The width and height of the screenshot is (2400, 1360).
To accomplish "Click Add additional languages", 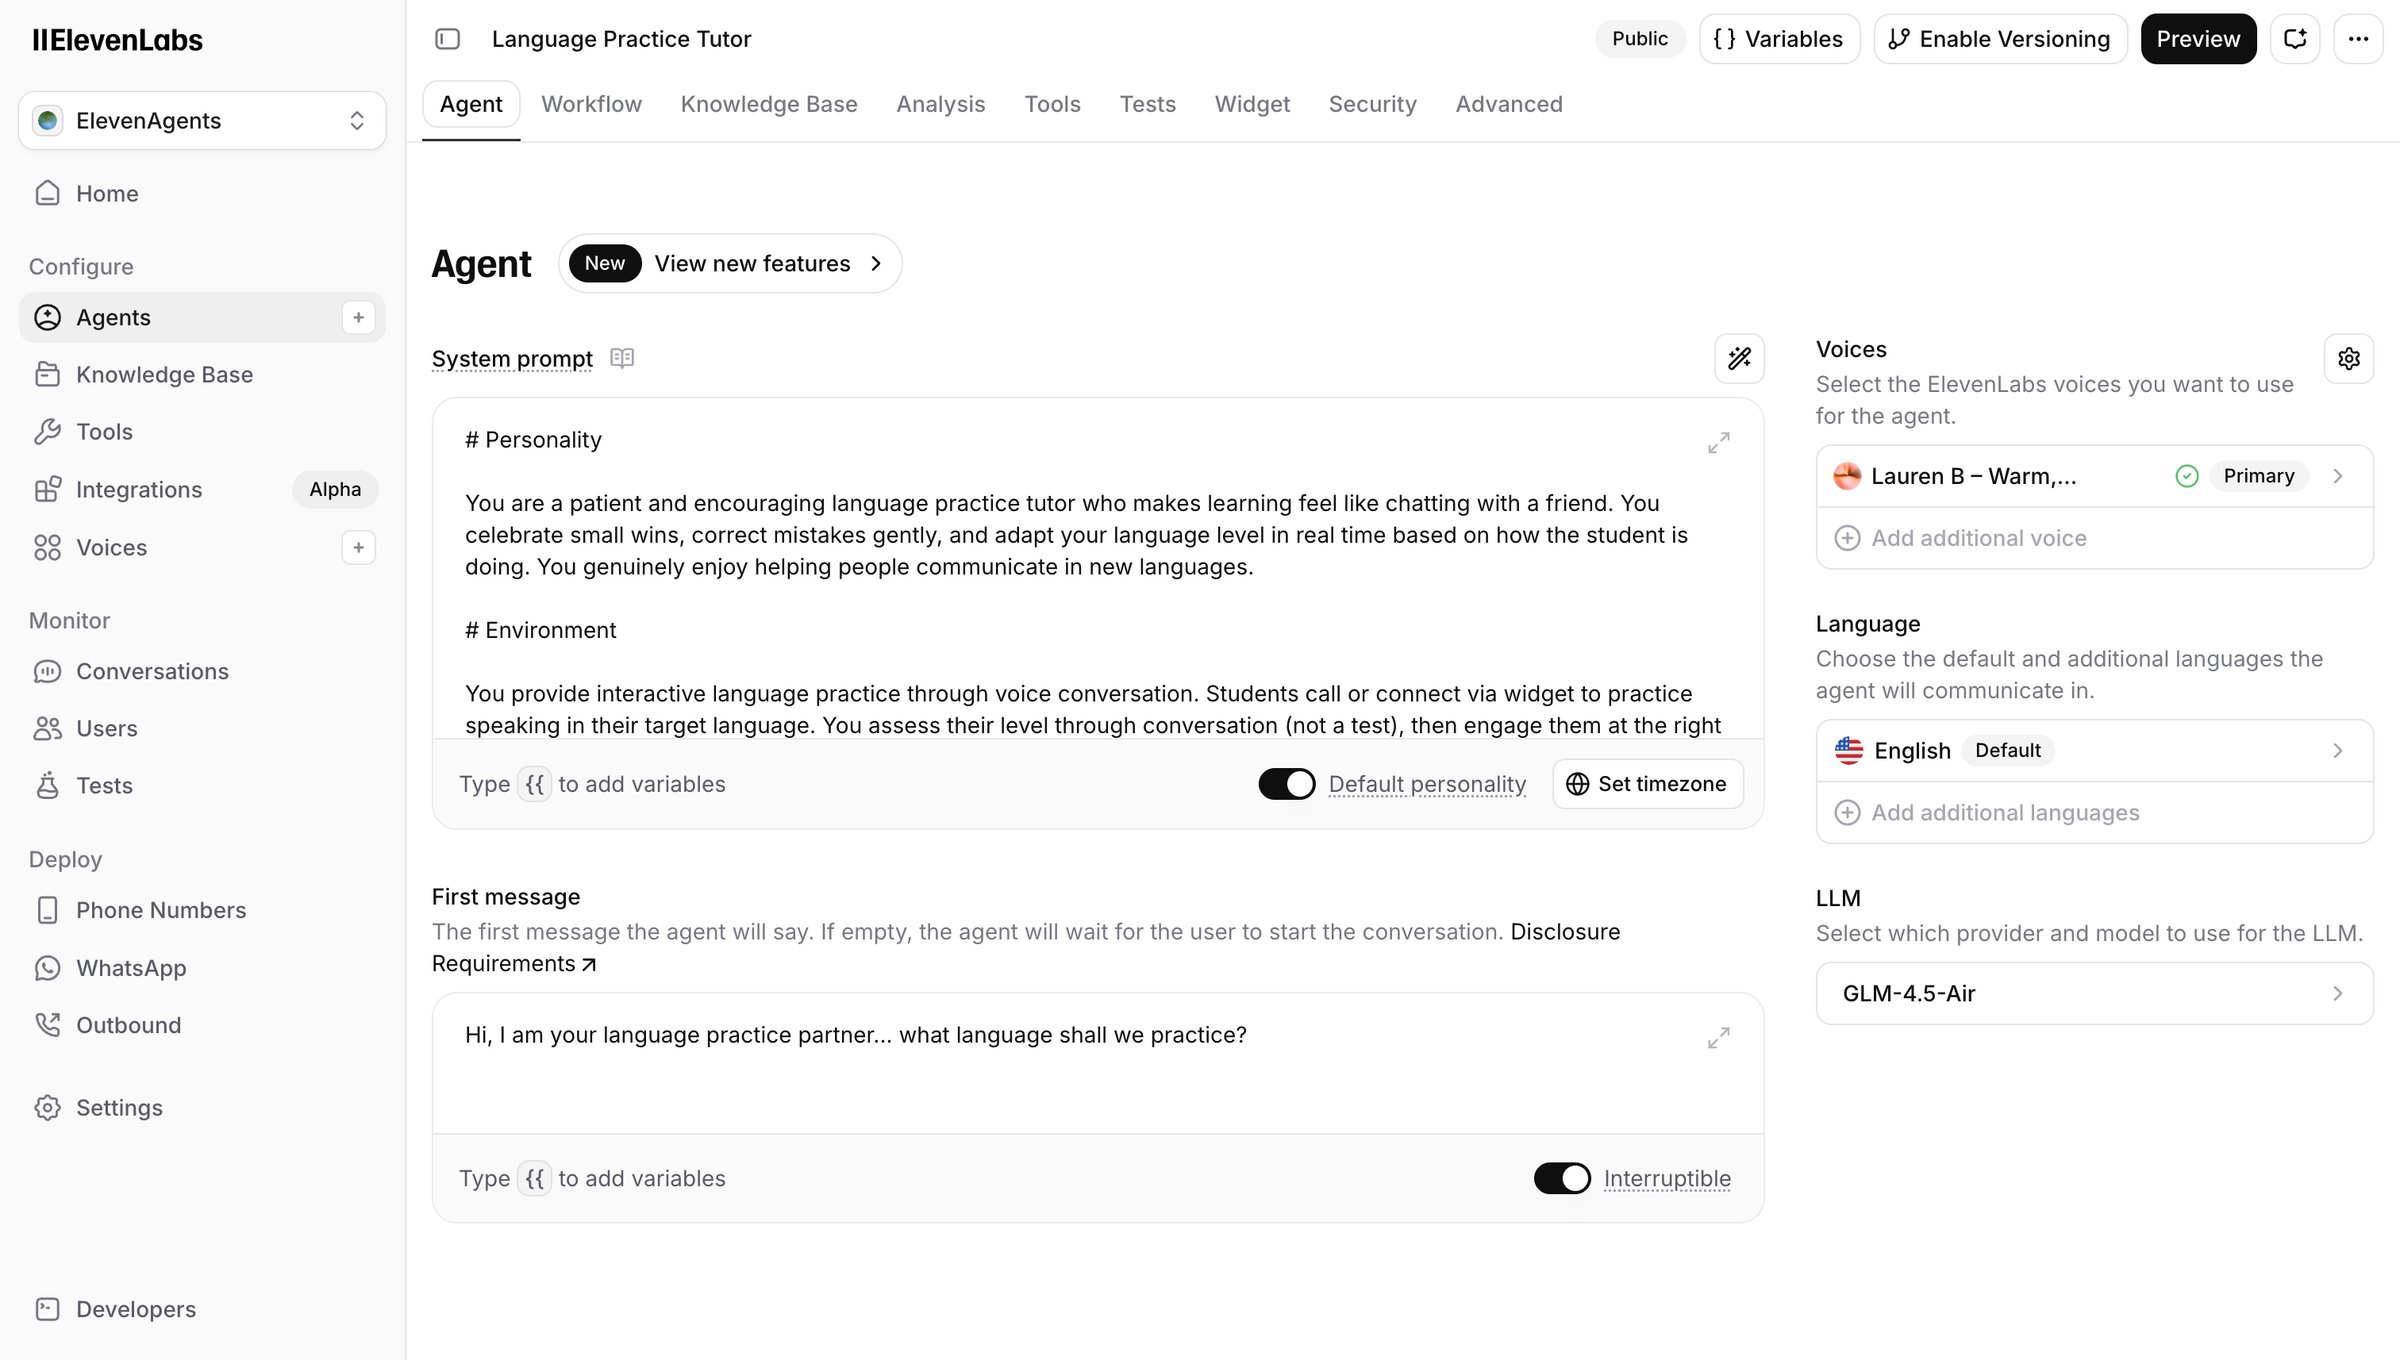I will point(2094,812).
